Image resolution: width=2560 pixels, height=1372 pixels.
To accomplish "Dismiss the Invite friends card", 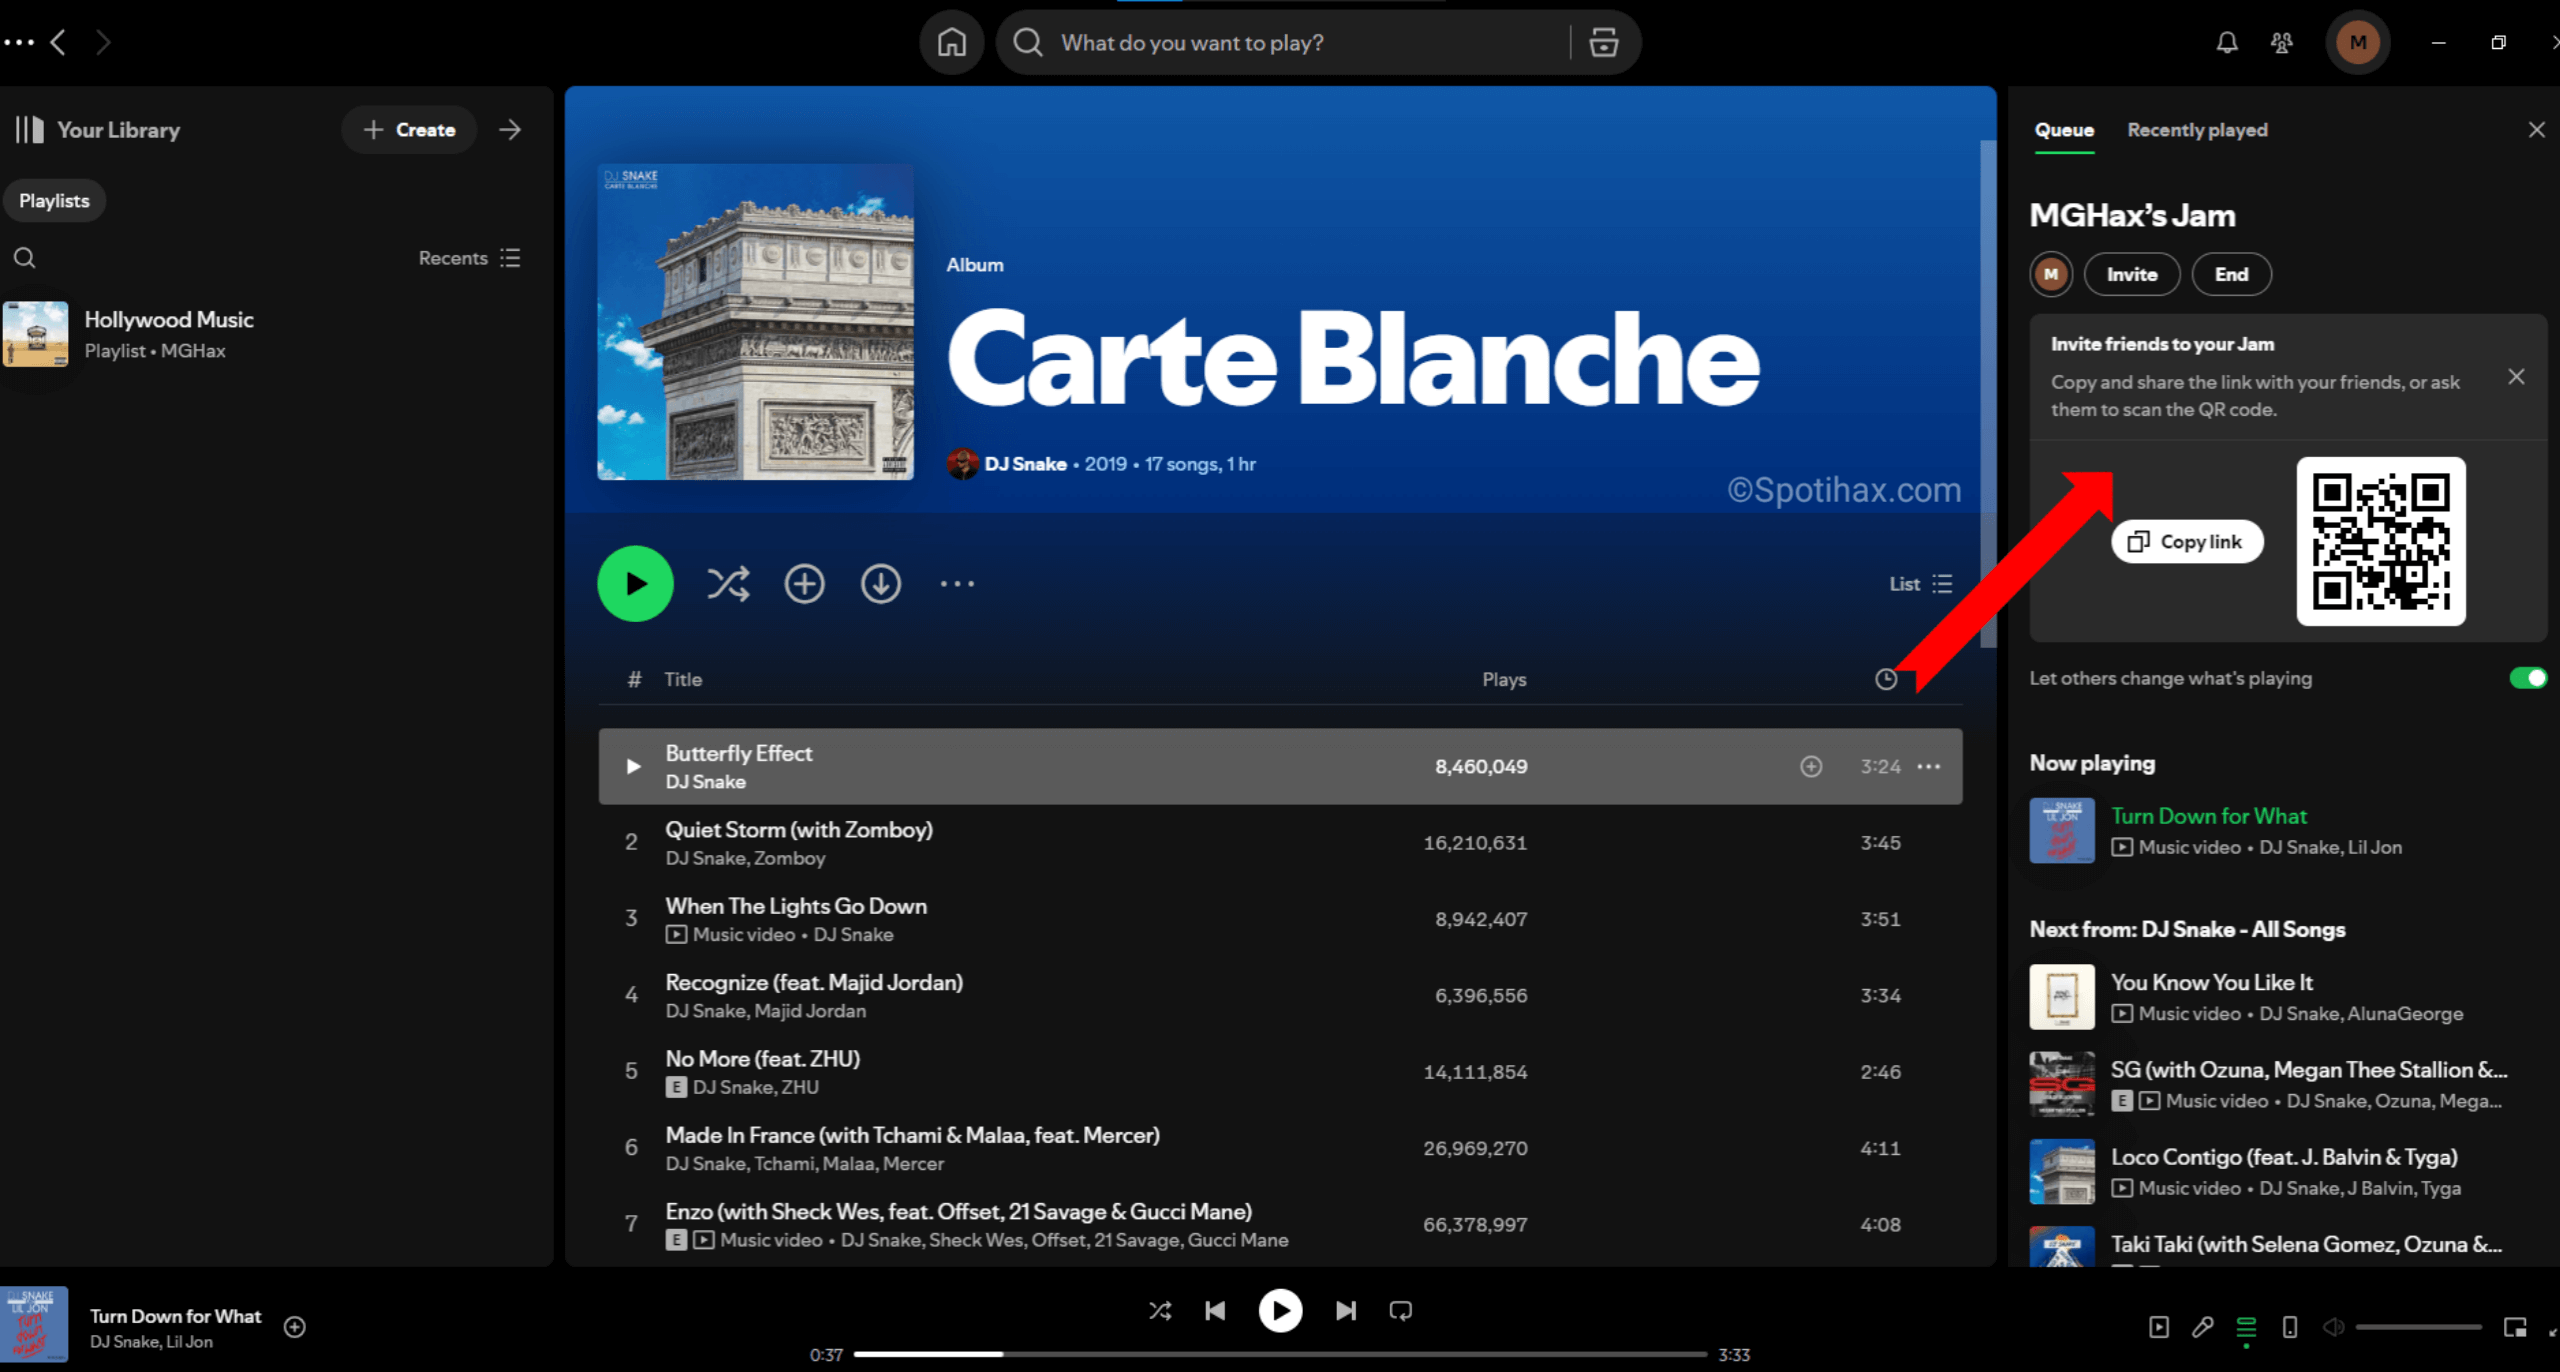I will 2516,377.
